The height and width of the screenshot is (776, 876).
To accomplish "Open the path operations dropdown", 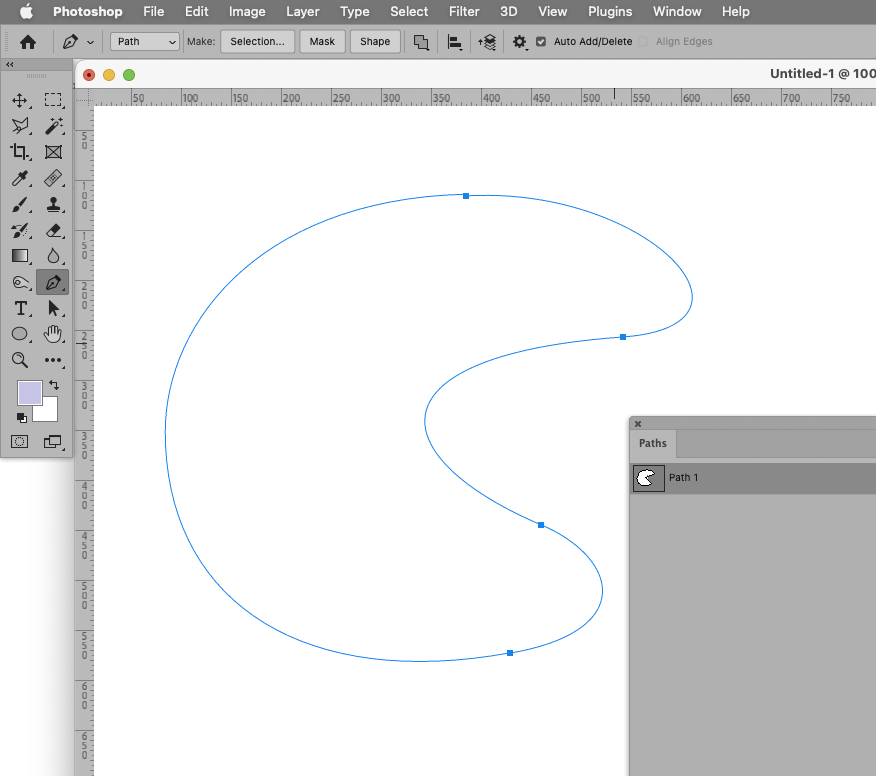I will (420, 41).
